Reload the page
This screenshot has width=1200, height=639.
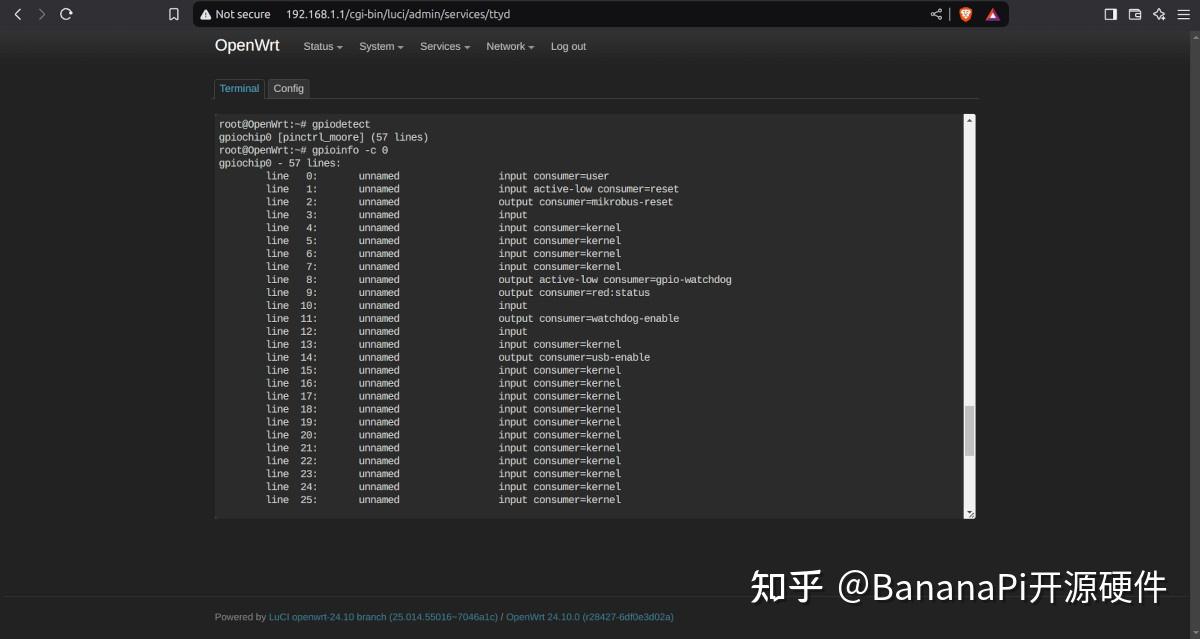pyautogui.click(x=66, y=14)
